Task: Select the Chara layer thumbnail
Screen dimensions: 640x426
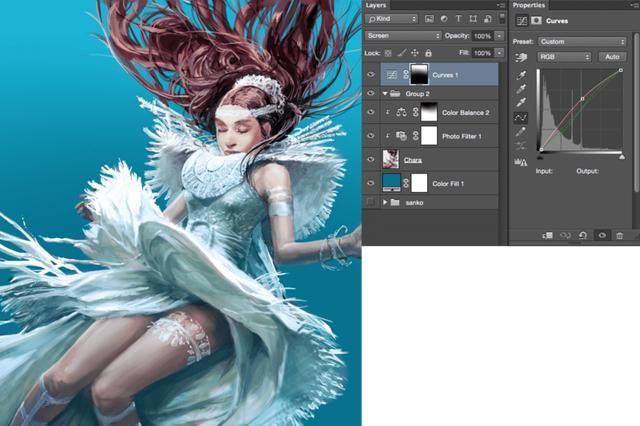Action: (x=391, y=160)
